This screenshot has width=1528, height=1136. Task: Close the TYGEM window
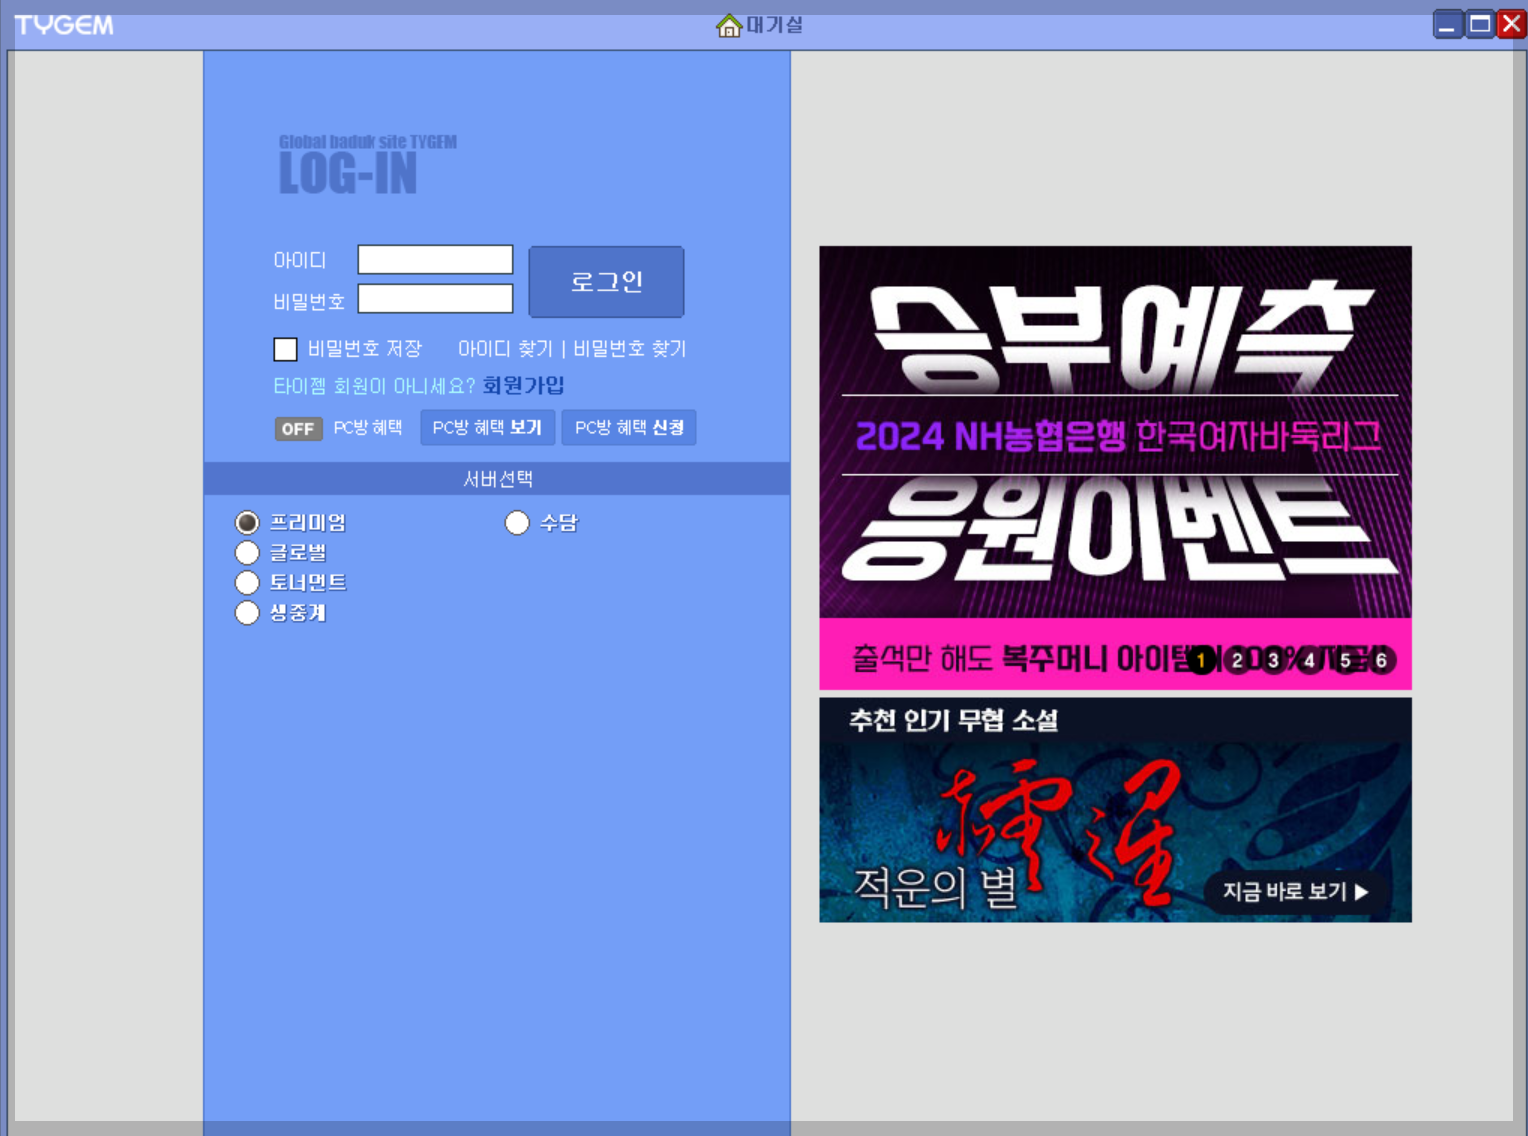pos(1511,24)
